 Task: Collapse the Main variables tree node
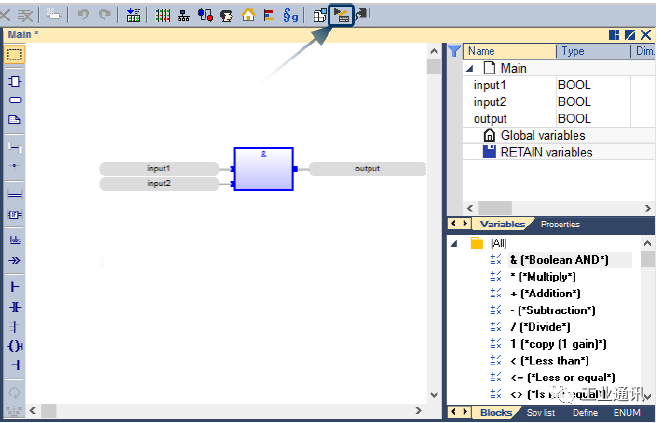pyautogui.click(x=470, y=68)
